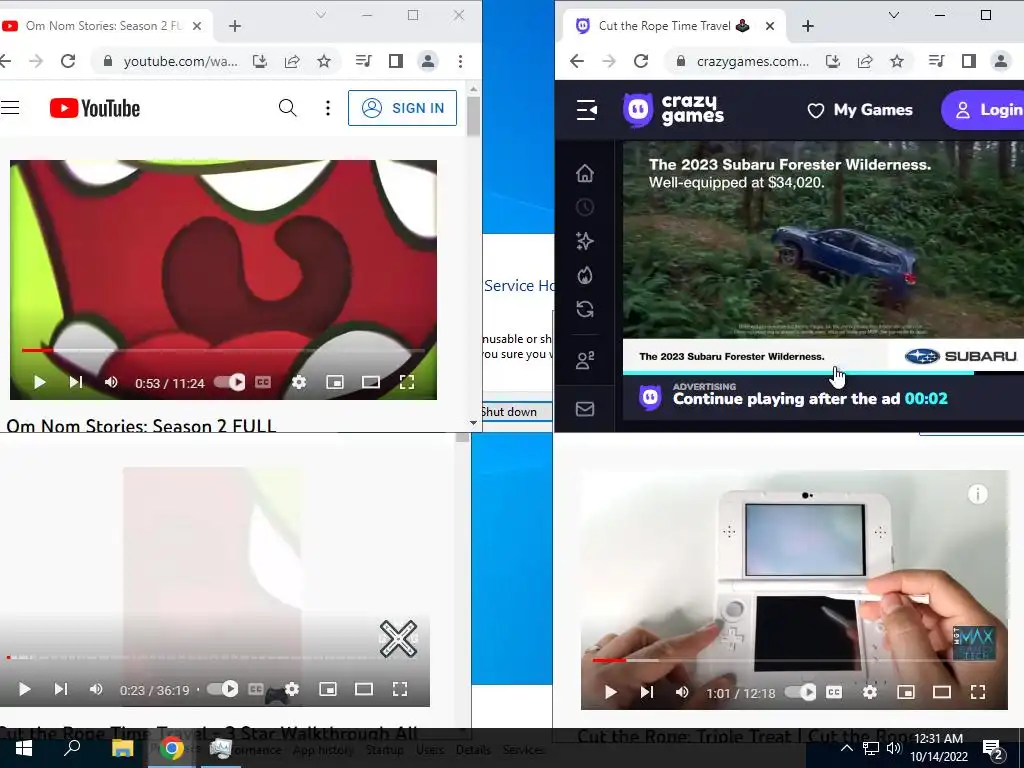
Task: Open the Windows Start menu
Action: (24, 748)
